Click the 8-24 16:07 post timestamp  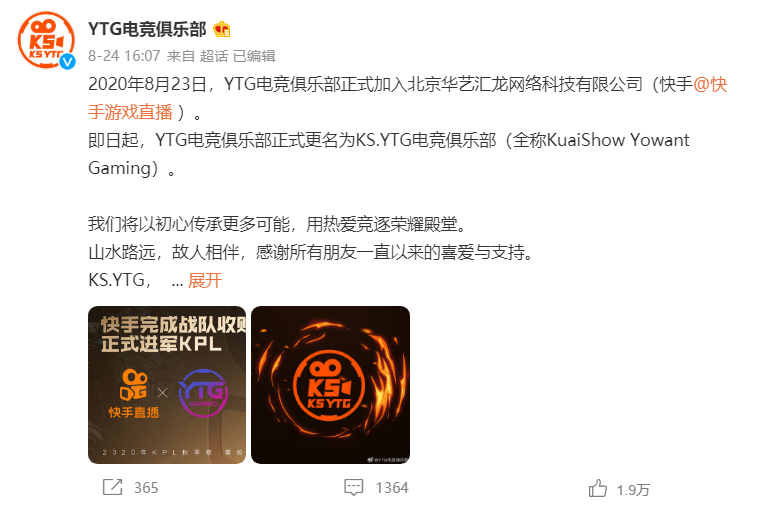[x=124, y=56]
